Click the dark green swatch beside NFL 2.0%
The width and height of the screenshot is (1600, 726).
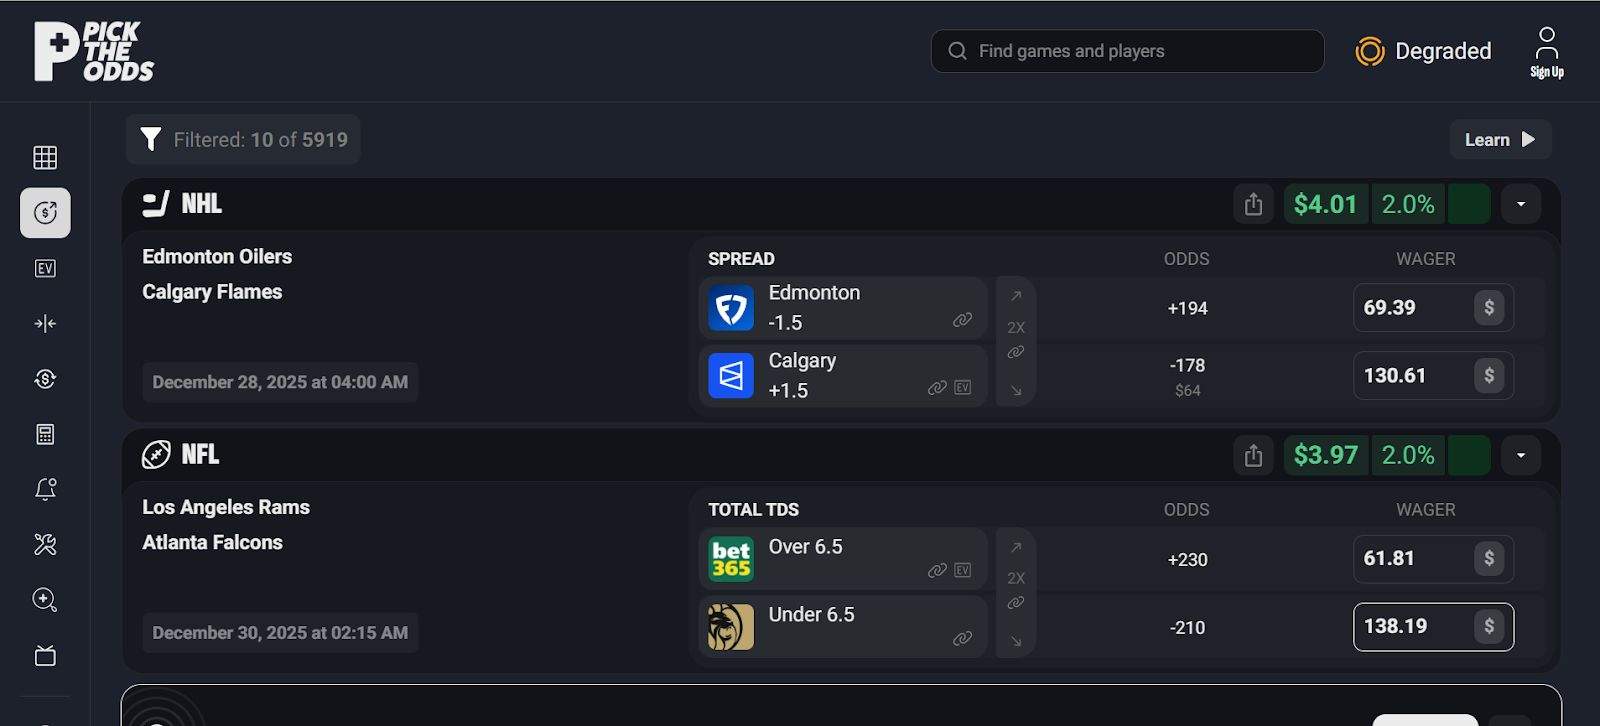(1468, 455)
